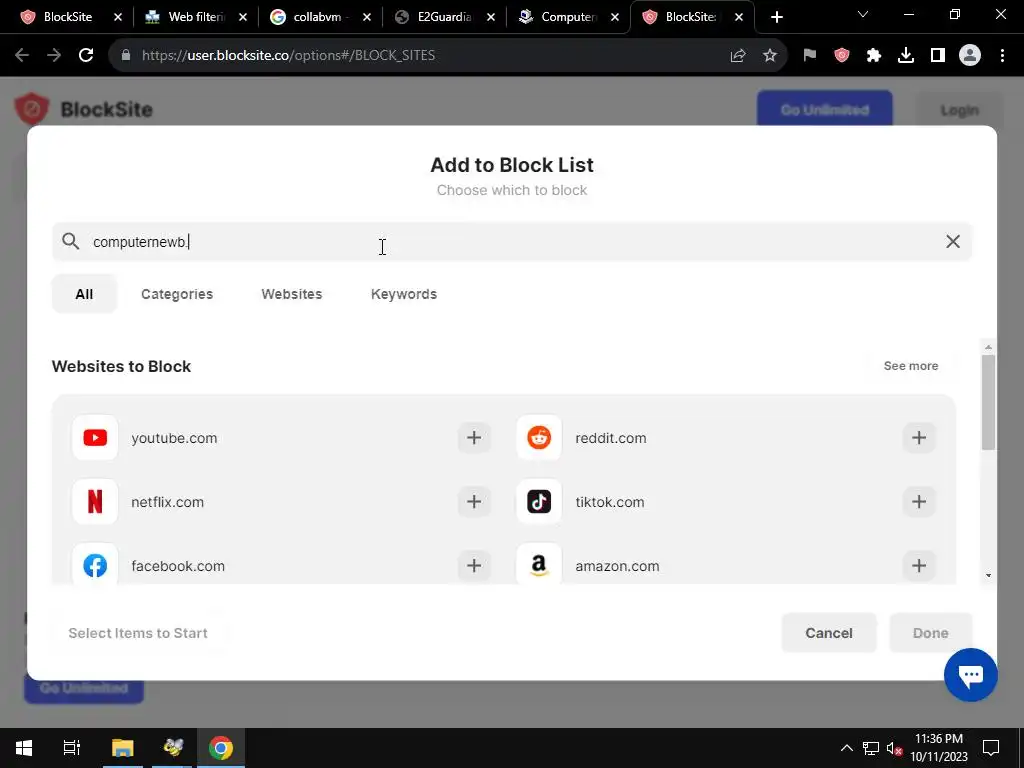Screen dimensions: 1024x768
Task: Click the Amazon logo icon
Action: tap(539, 566)
